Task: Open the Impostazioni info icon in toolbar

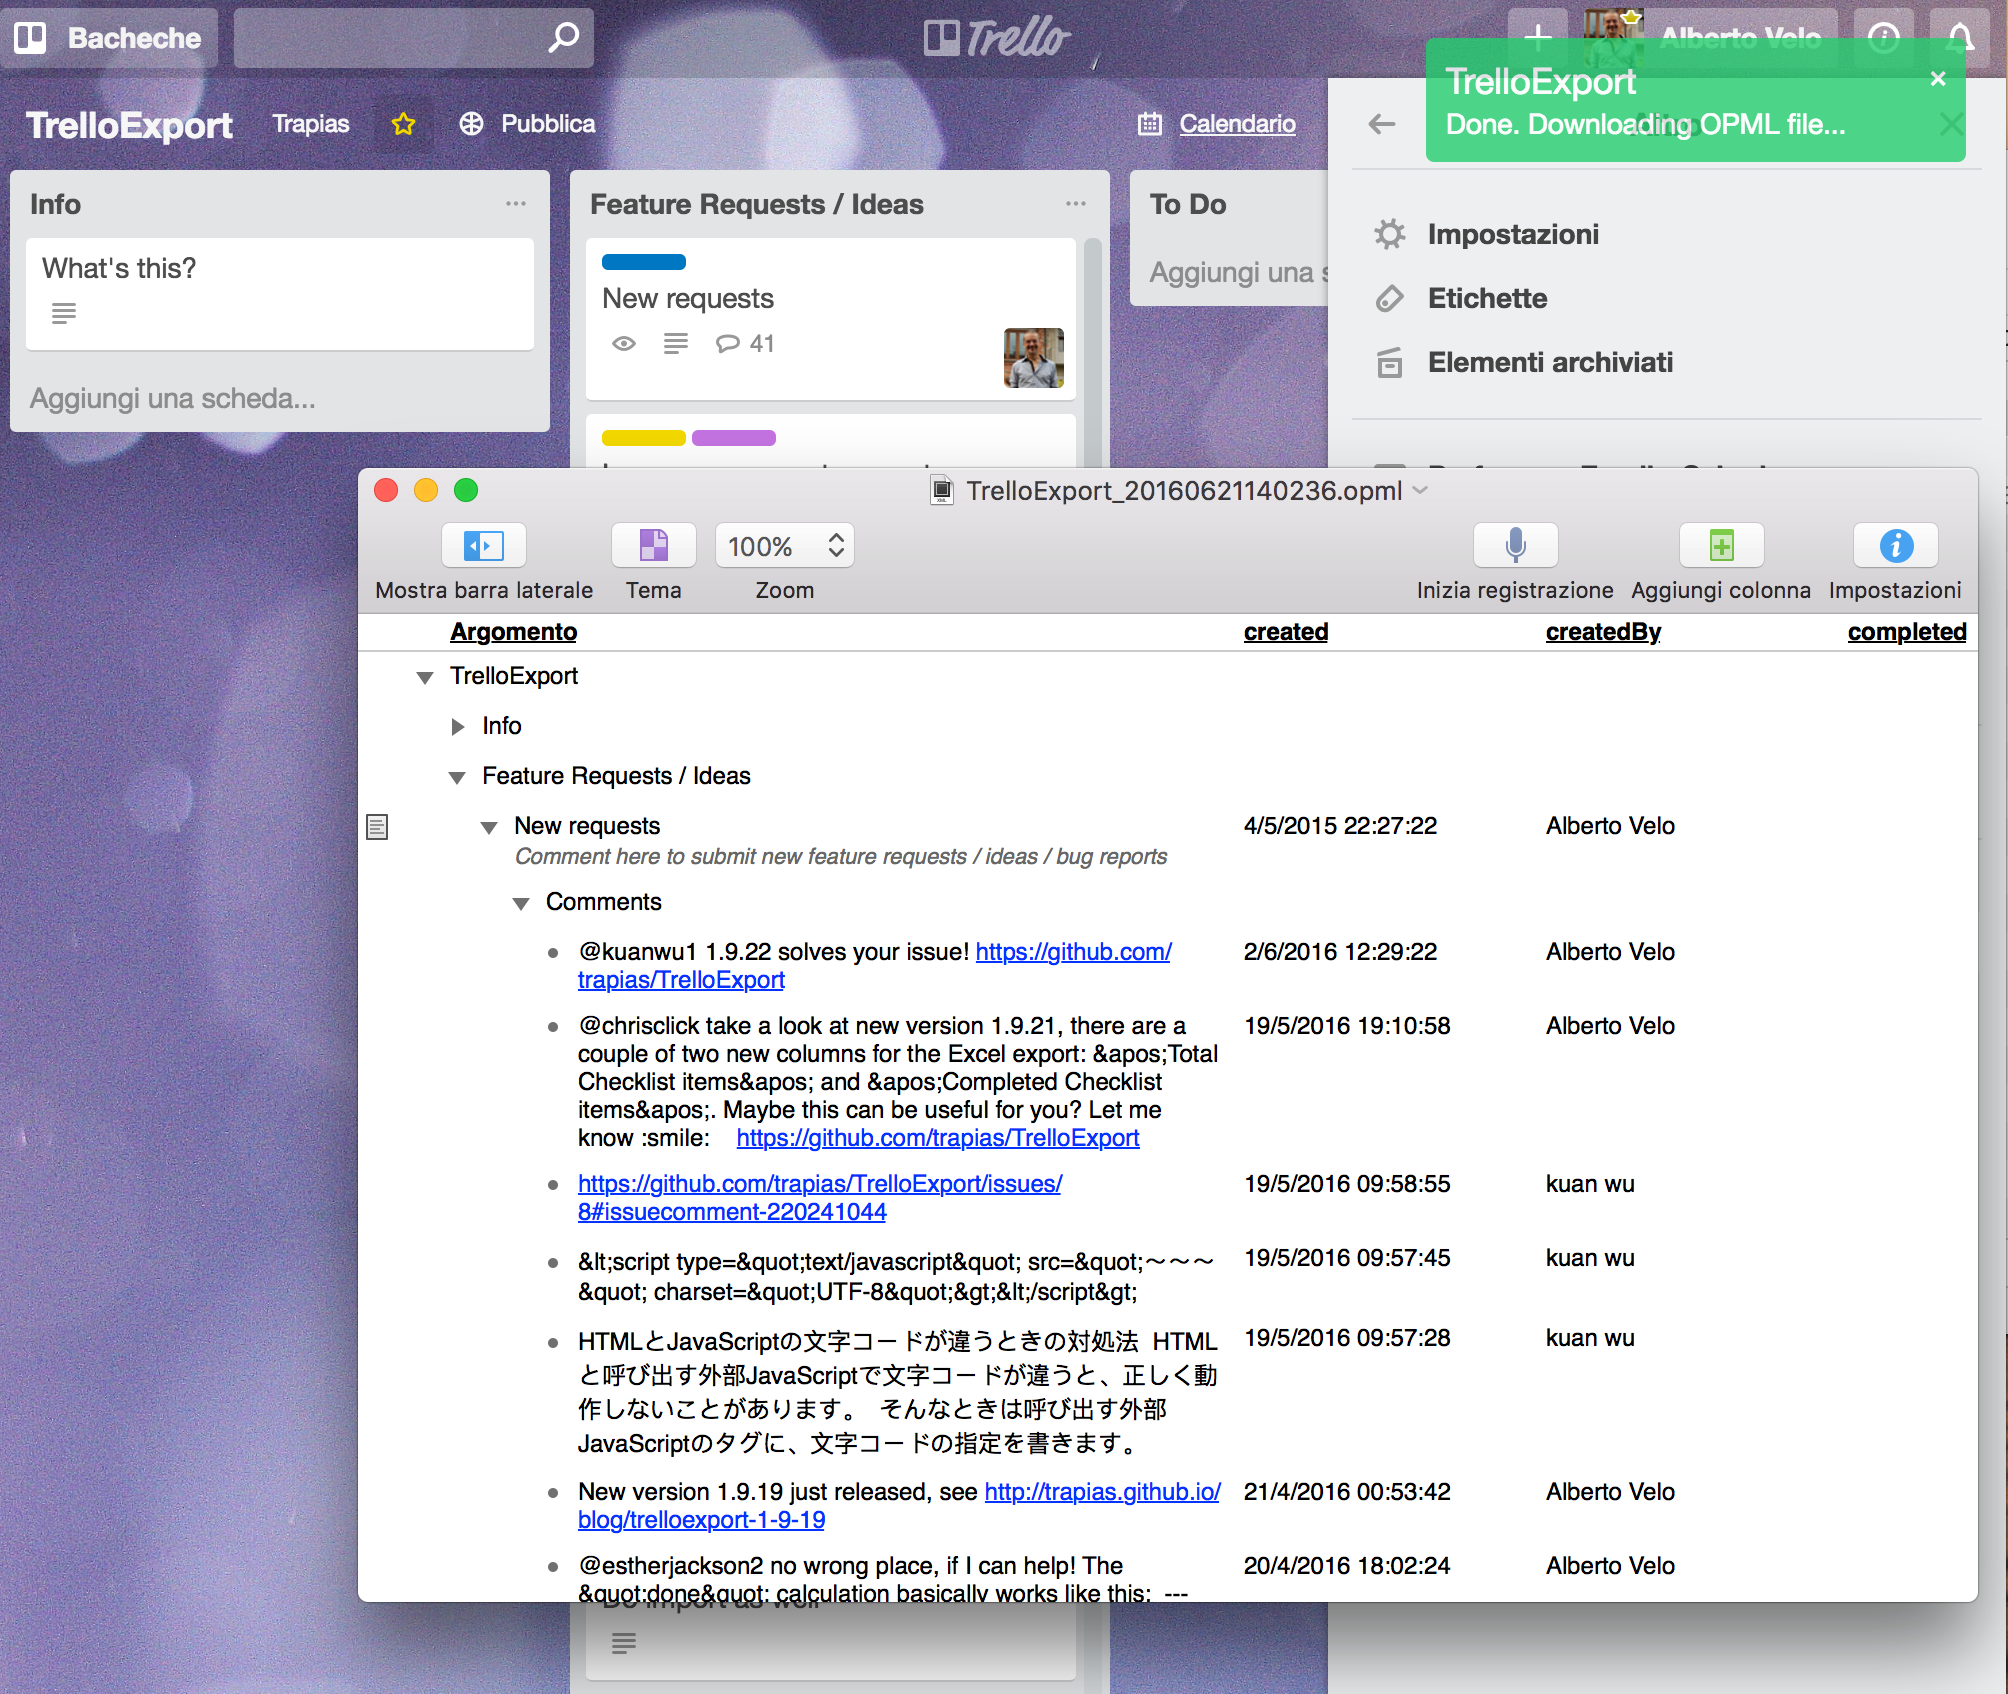Action: click(x=1895, y=546)
